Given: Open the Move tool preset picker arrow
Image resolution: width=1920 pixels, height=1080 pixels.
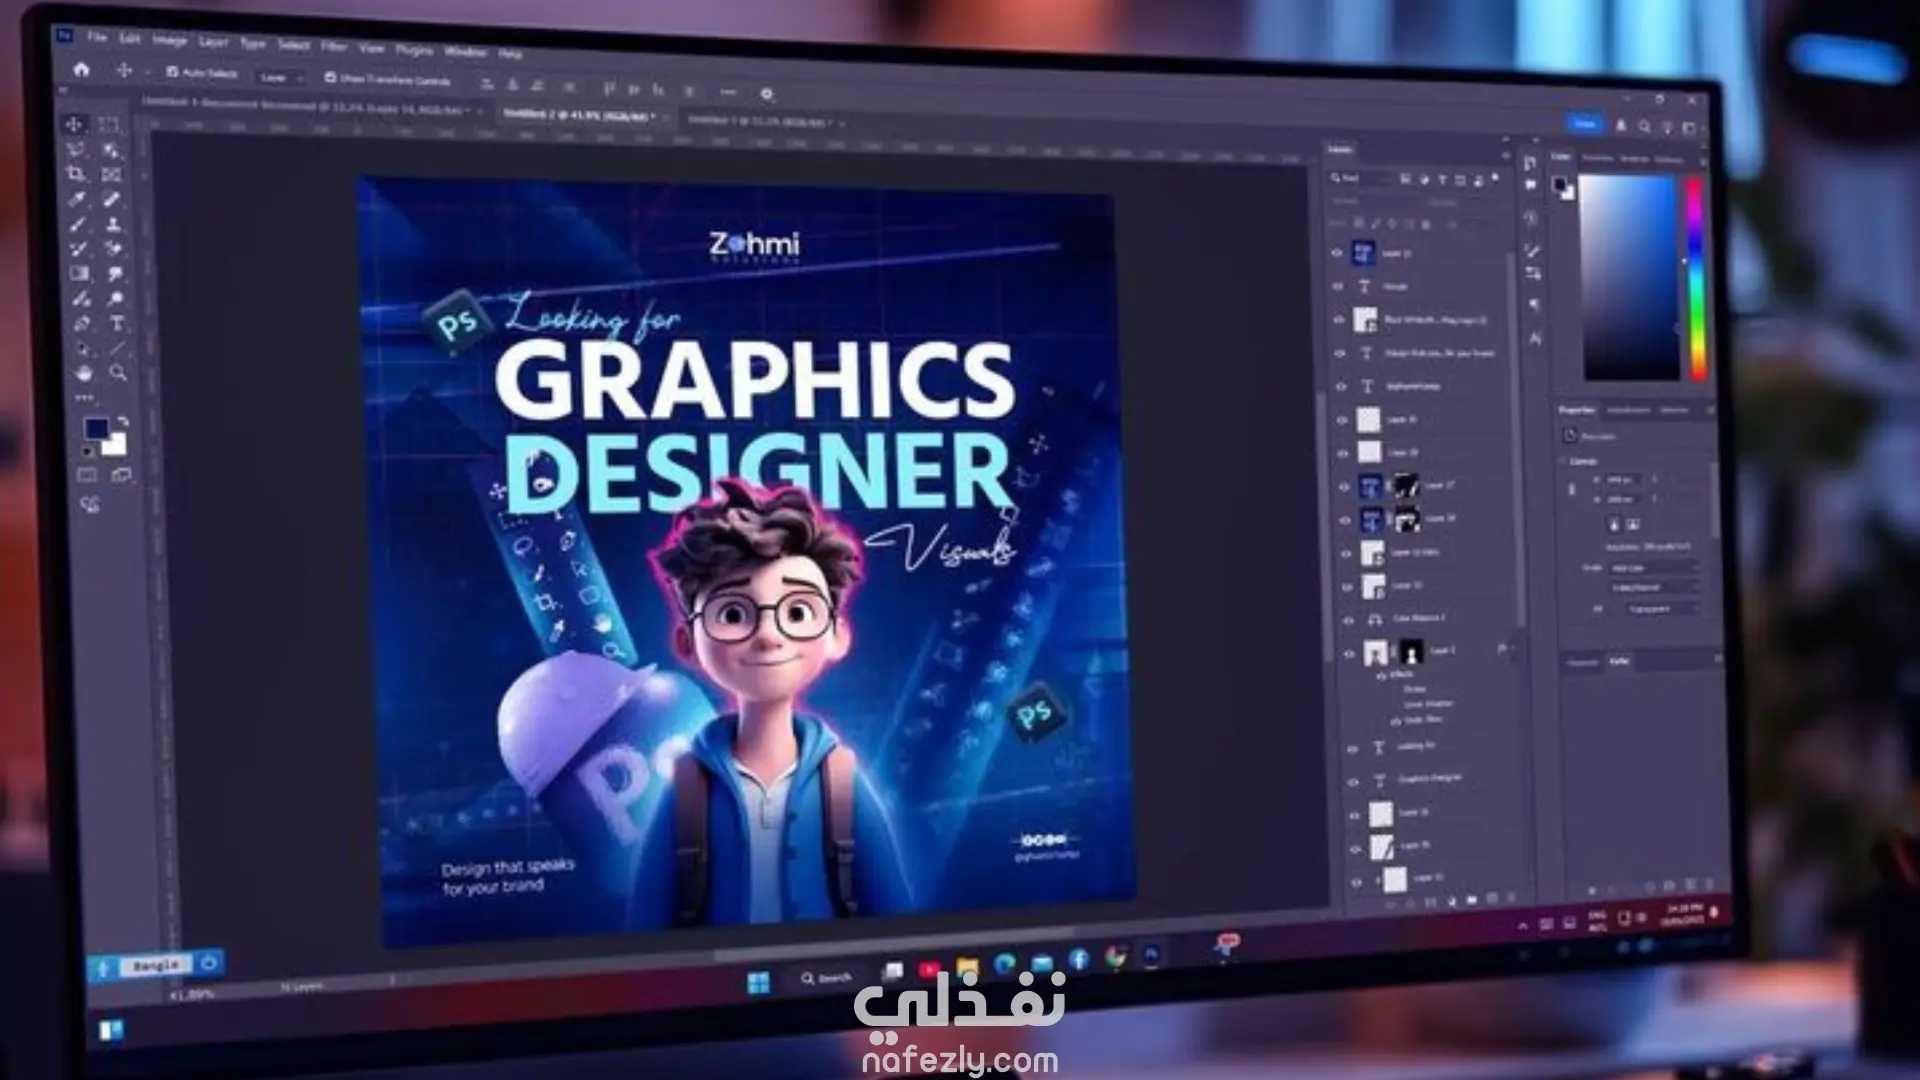Looking at the screenshot, I should pos(147,72).
